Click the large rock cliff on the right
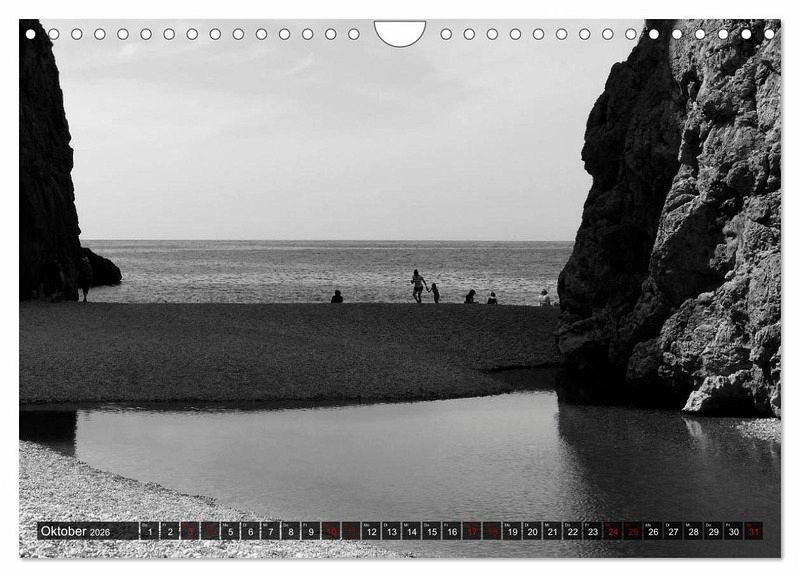800x577 pixels. point(680,220)
